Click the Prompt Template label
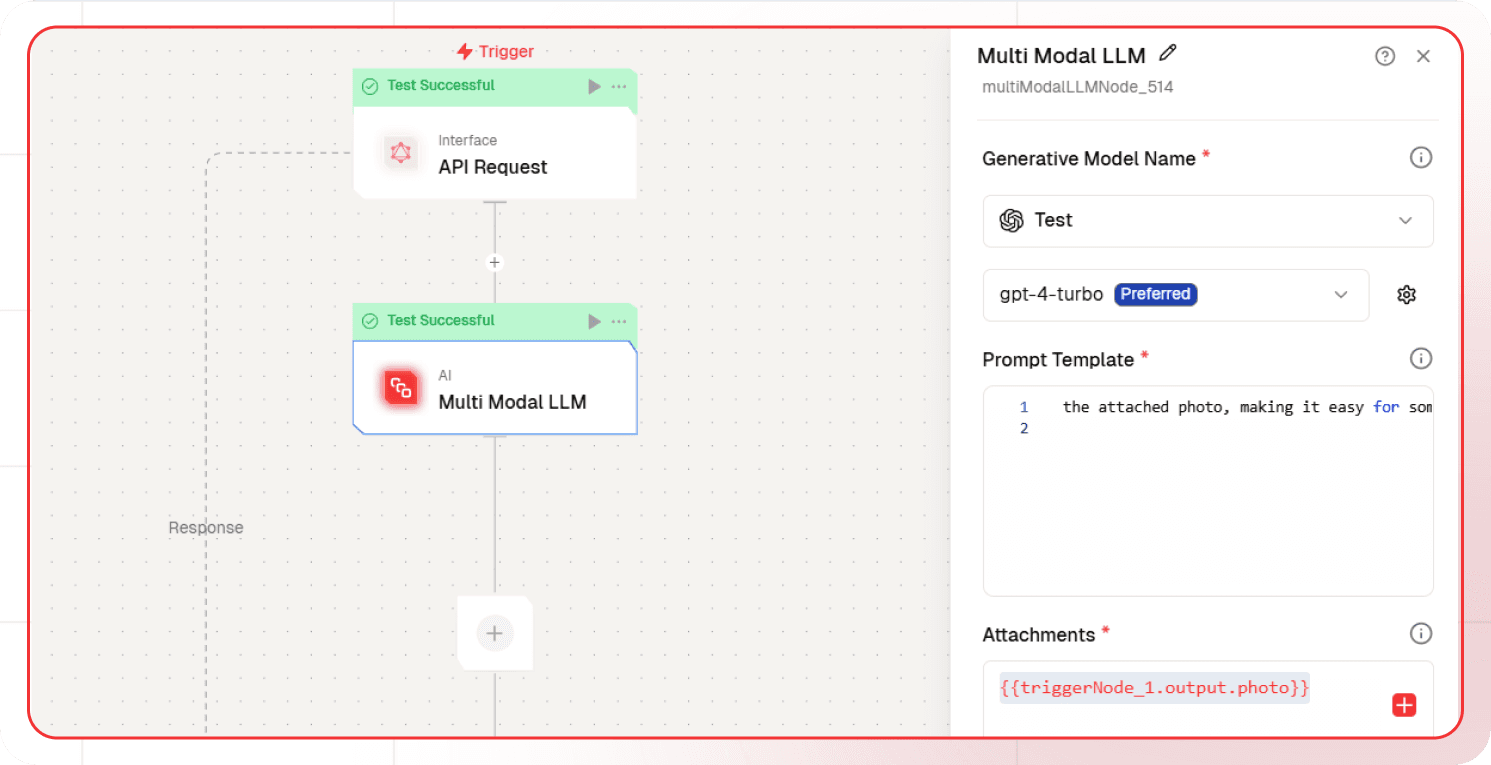Viewport: 1491px width, 765px height. click(1058, 360)
